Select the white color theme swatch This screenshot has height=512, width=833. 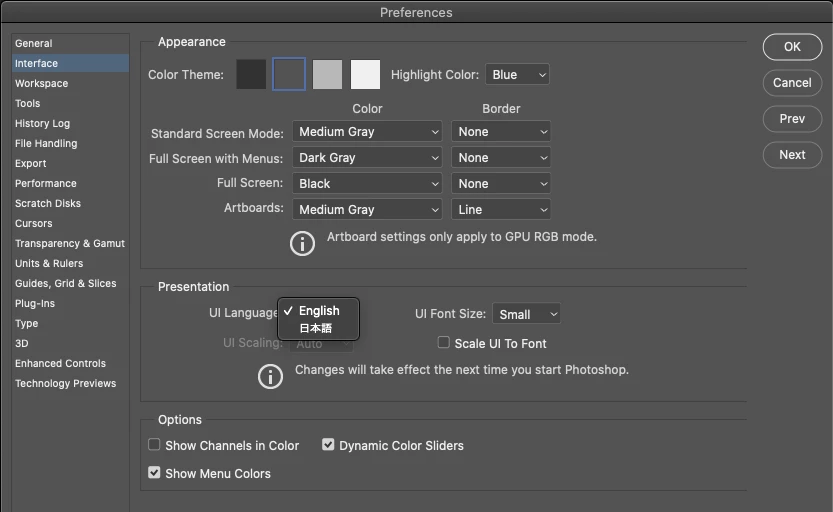[x=366, y=74]
